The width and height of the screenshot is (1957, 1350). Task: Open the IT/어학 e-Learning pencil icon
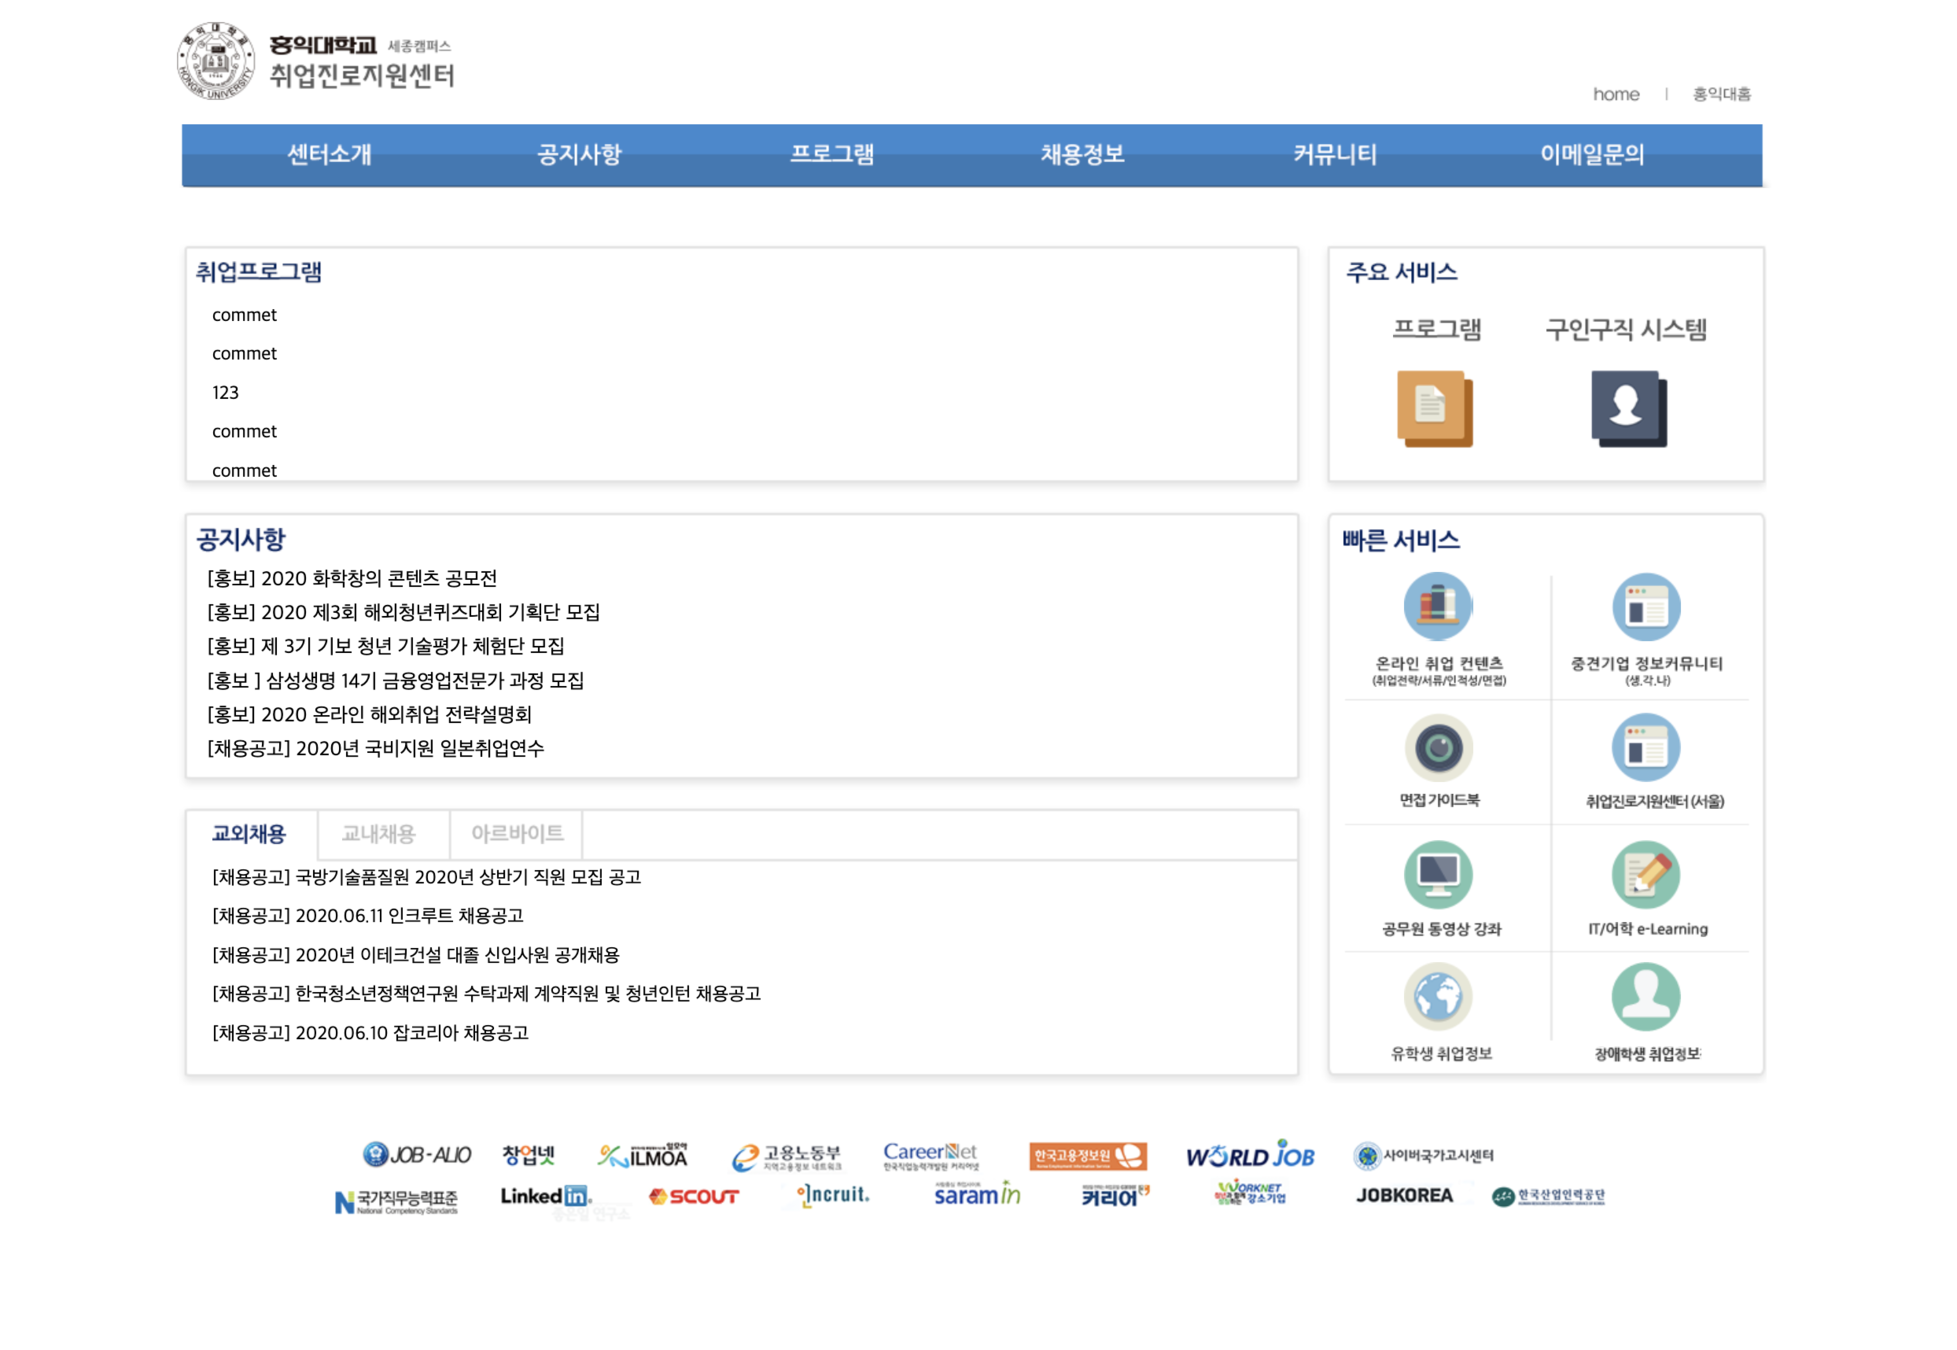pyautogui.click(x=1645, y=875)
